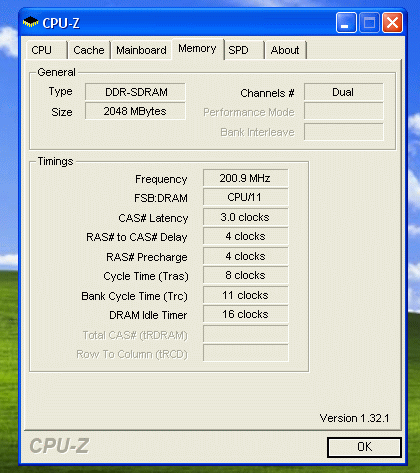420x473 pixels.
Task: Click the Frequency value 200.9 MHz
Action: pos(246,178)
